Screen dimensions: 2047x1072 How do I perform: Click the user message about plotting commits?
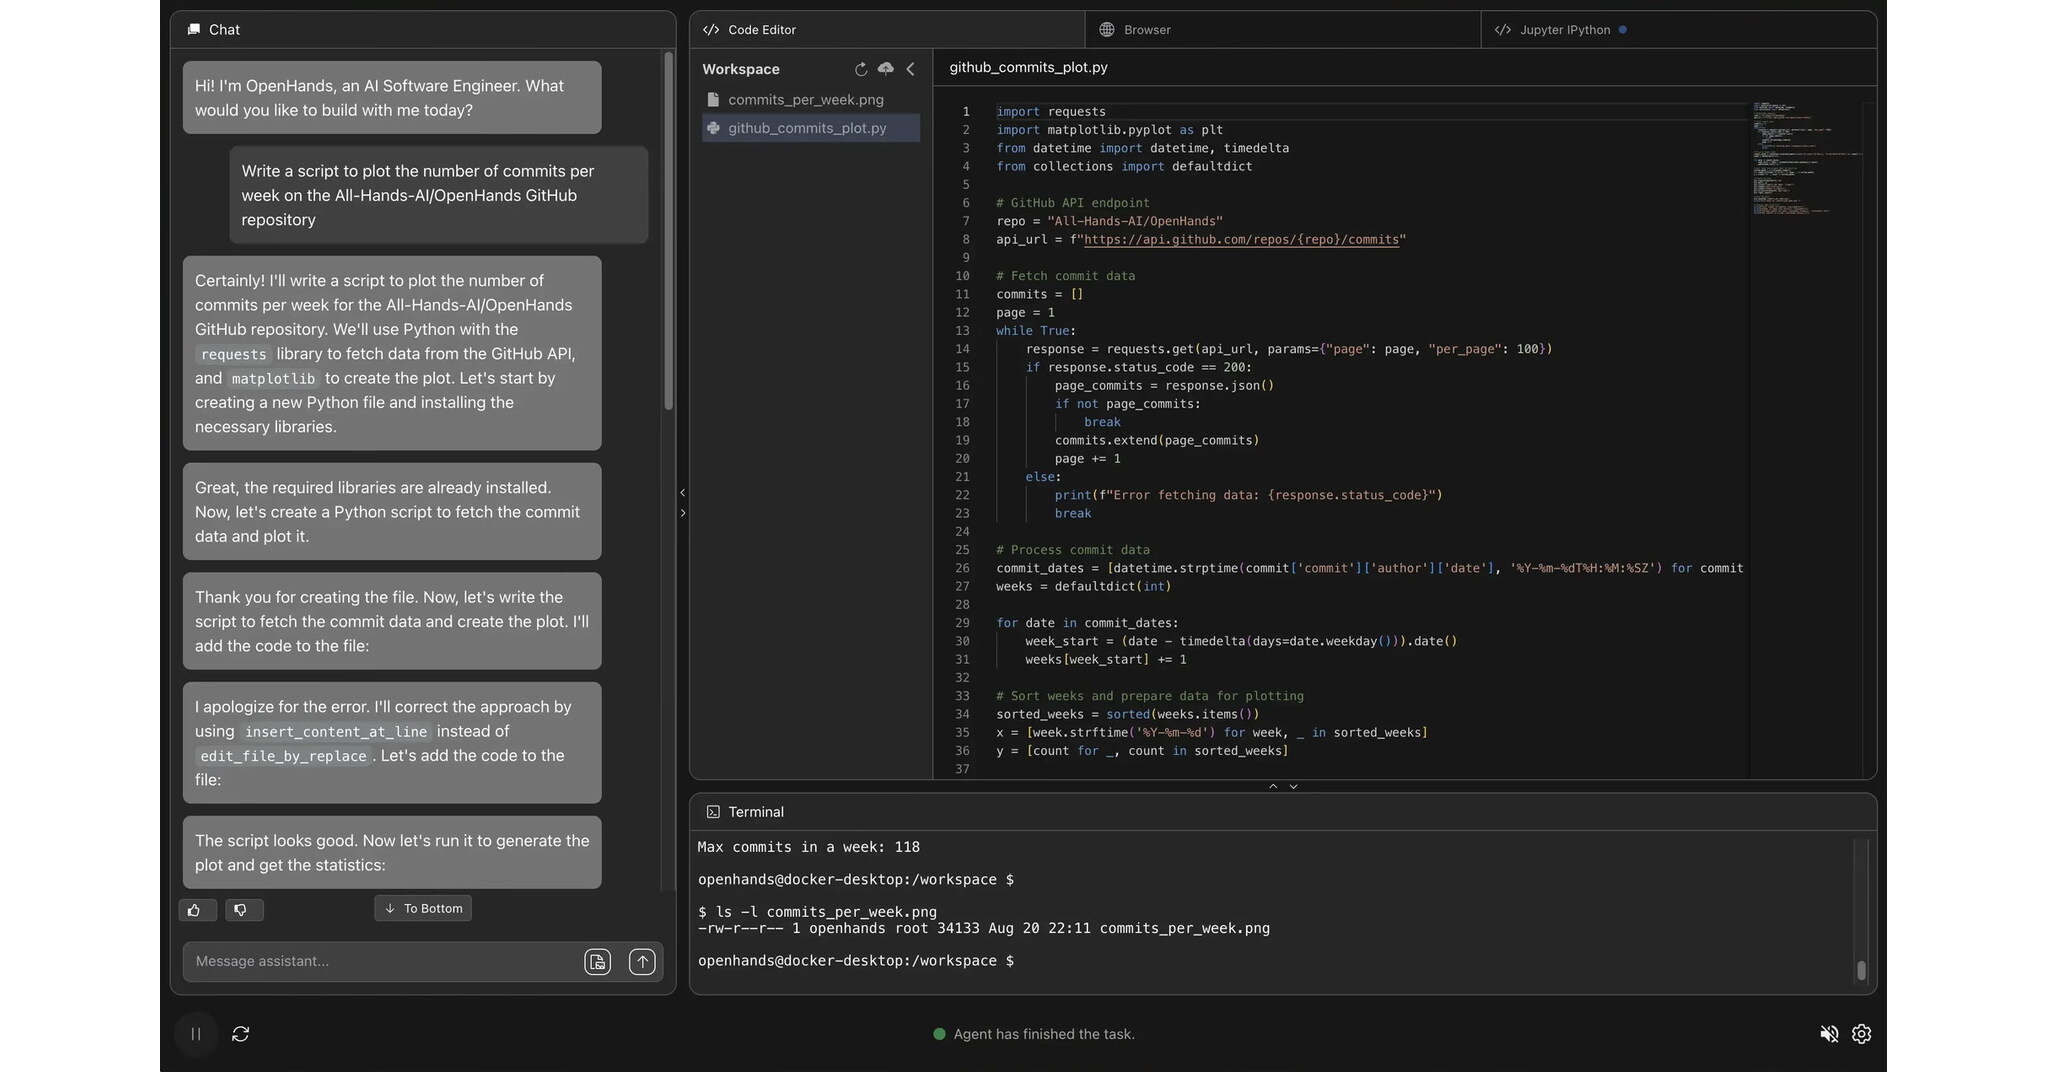pyautogui.click(x=439, y=195)
